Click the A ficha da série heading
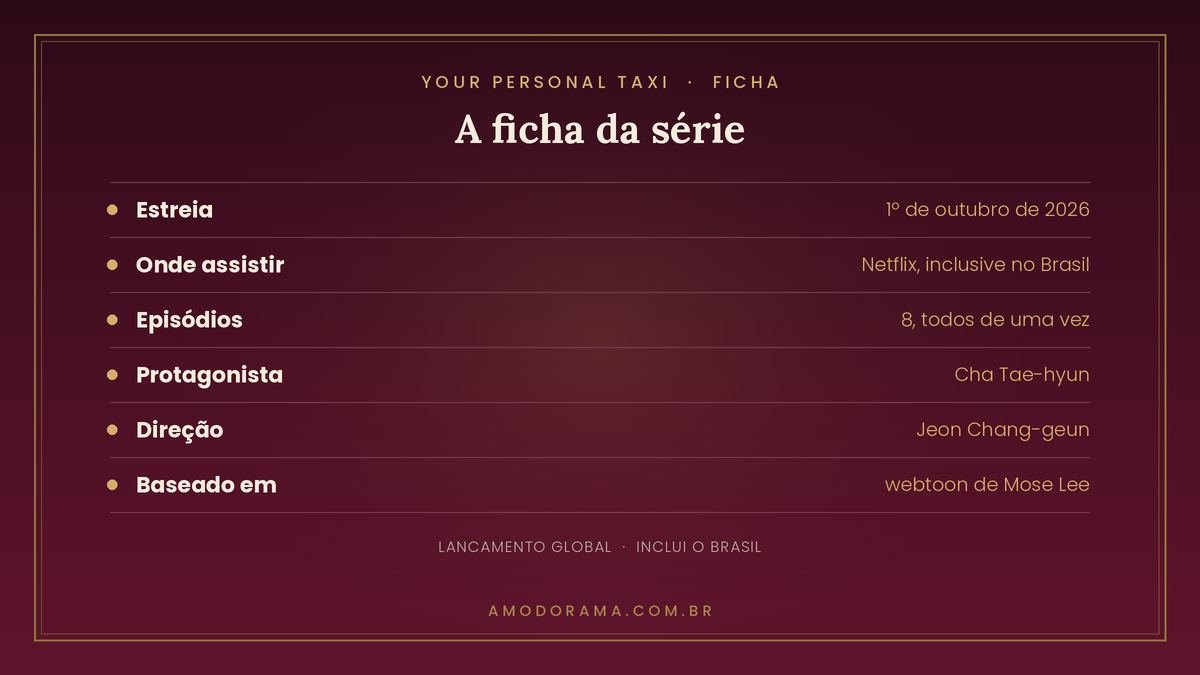 coord(600,130)
